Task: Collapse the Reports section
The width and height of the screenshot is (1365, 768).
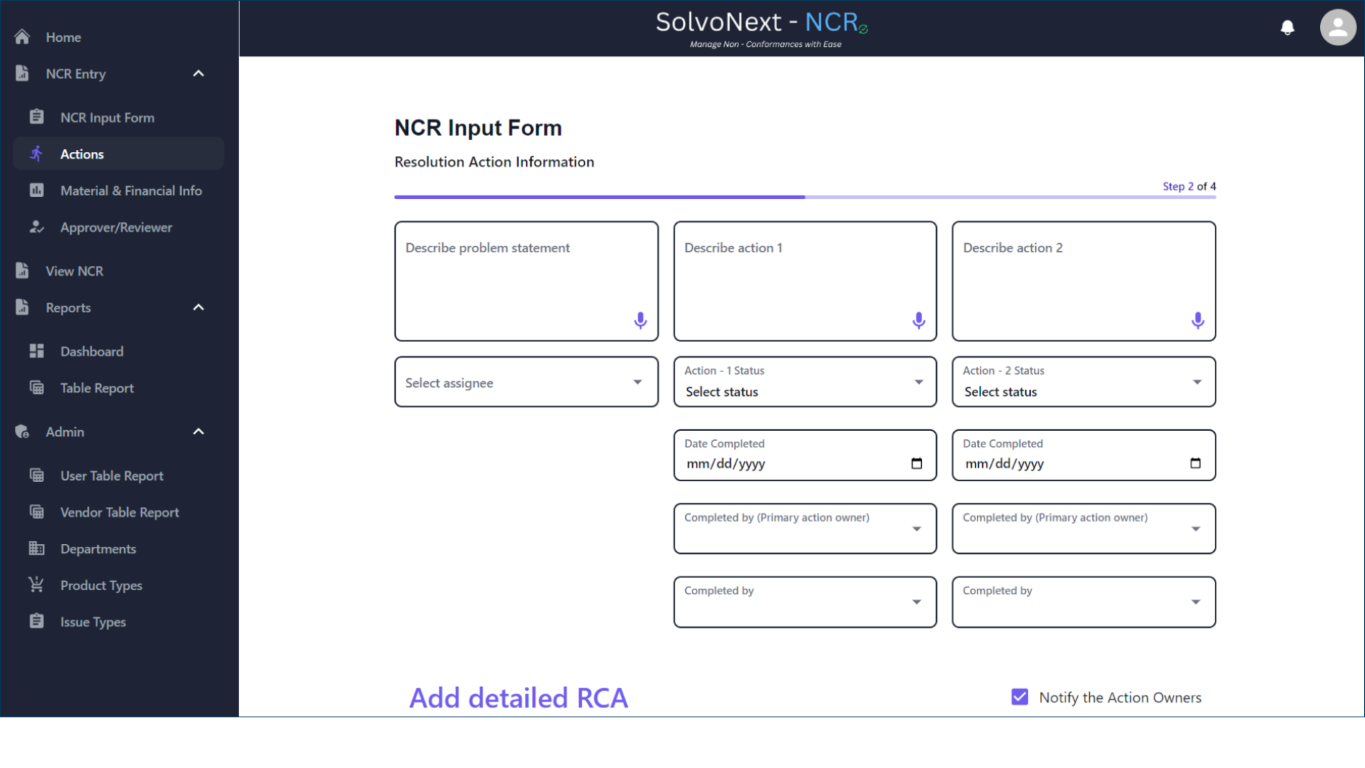Action: point(198,308)
